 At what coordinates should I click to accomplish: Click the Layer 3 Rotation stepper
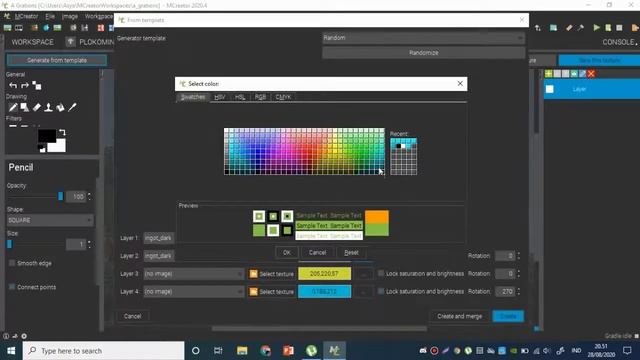[519, 273]
